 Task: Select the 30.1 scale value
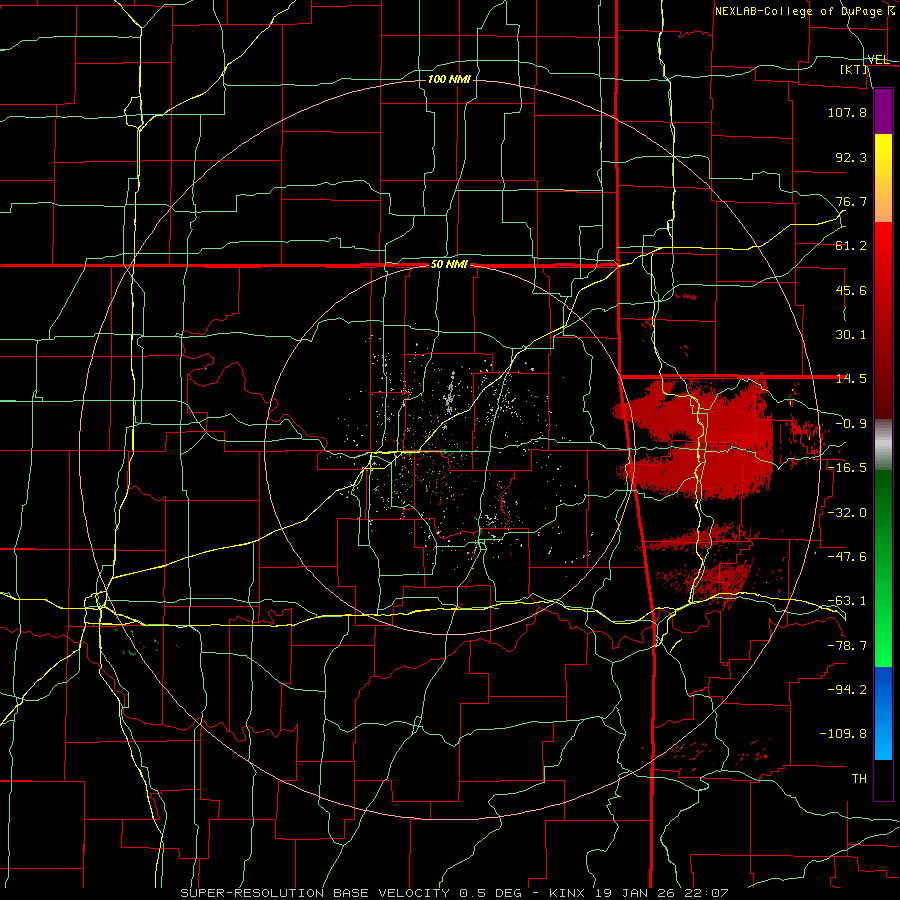pyautogui.click(x=851, y=335)
